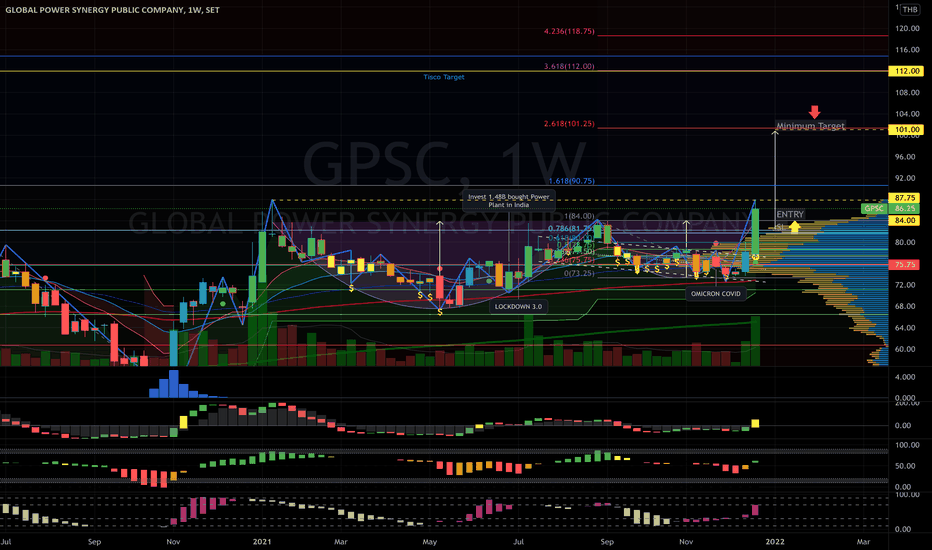Click the red 75.75 price tag
Image resolution: width=932 pixels, height=550 pixels.
(904, 265)
